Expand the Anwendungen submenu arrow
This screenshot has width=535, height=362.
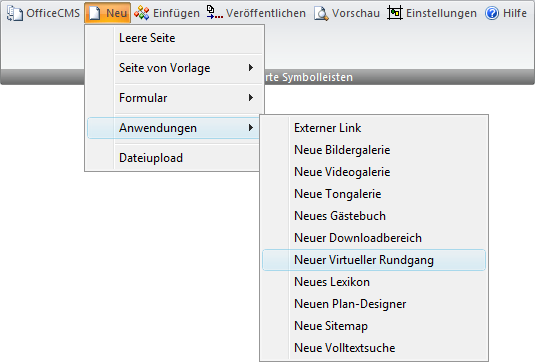[x=251, y=128]
